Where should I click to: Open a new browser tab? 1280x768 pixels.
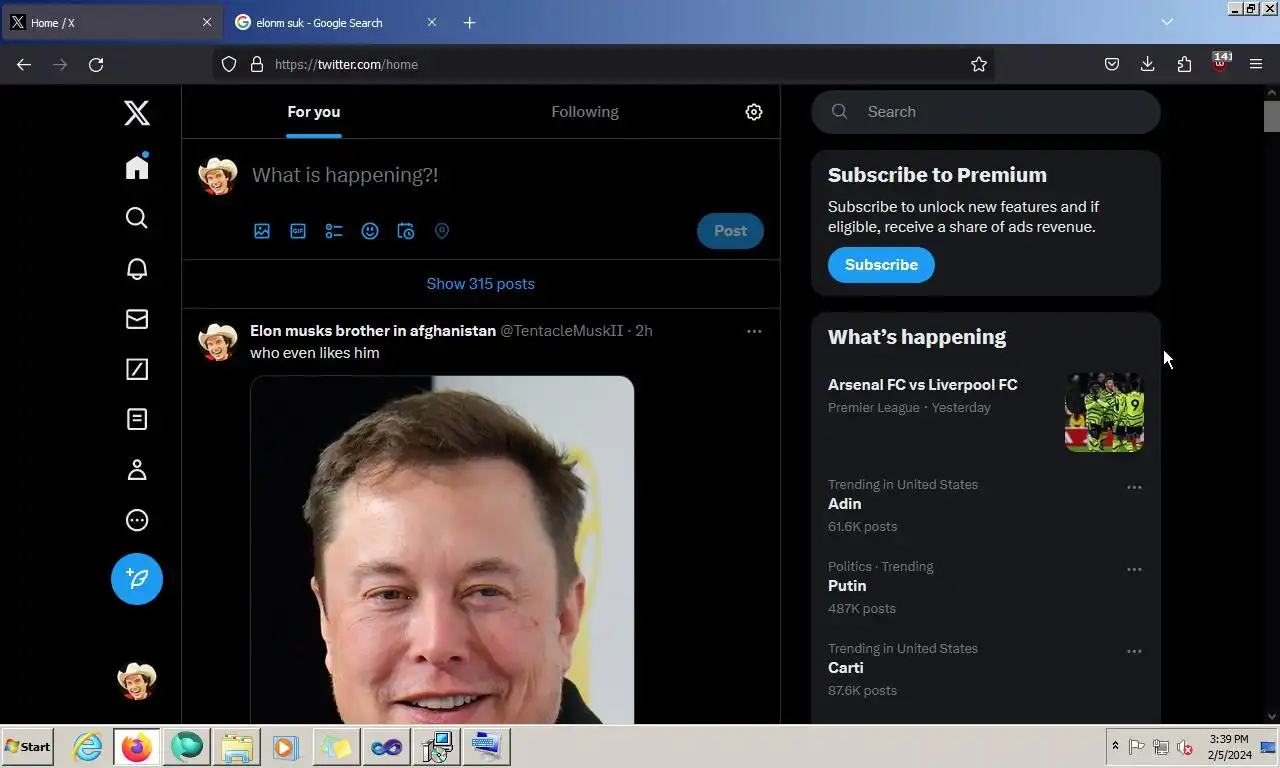(x=470, y=22)
